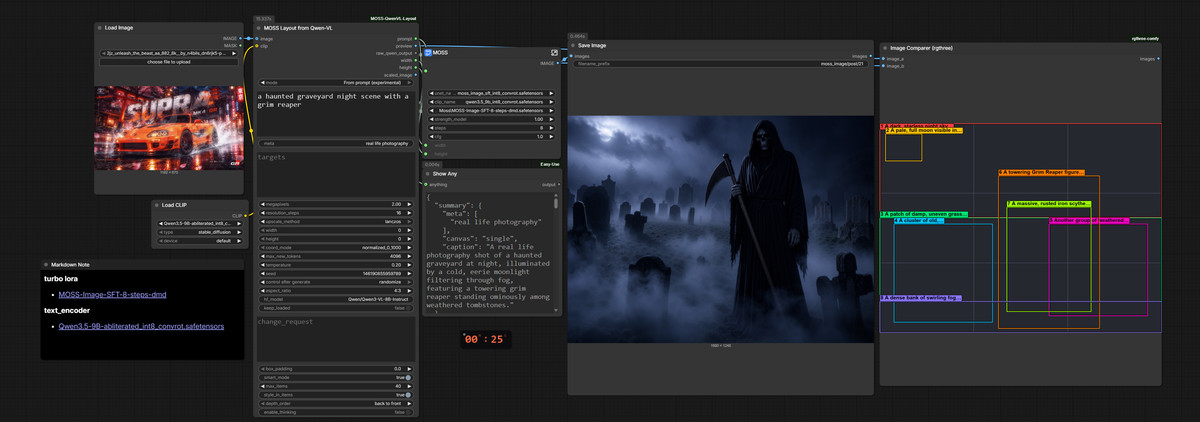The width and height of the screenshot is (1200, 422).
Task: Open the mode dropdown showing From prompt (experimental)
Action: pyautogui.click(x=335, y=82)
